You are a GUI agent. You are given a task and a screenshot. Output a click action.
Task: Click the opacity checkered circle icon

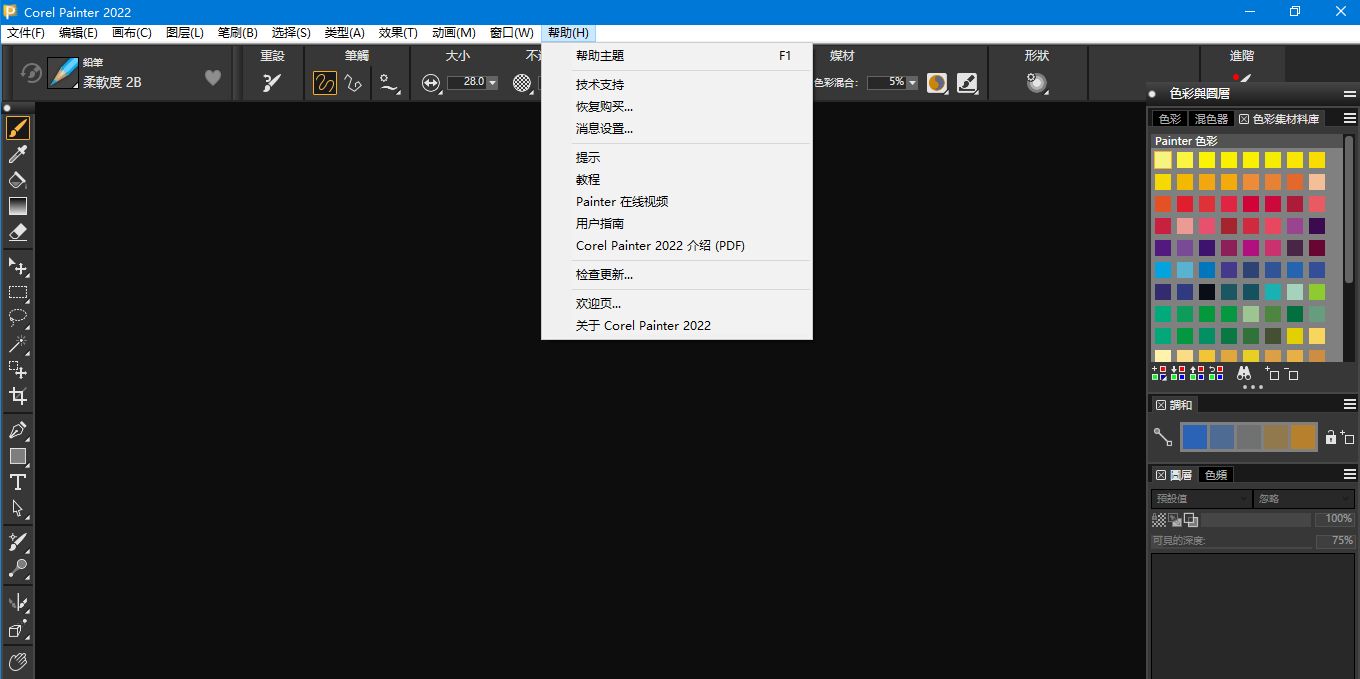(522, 83)
